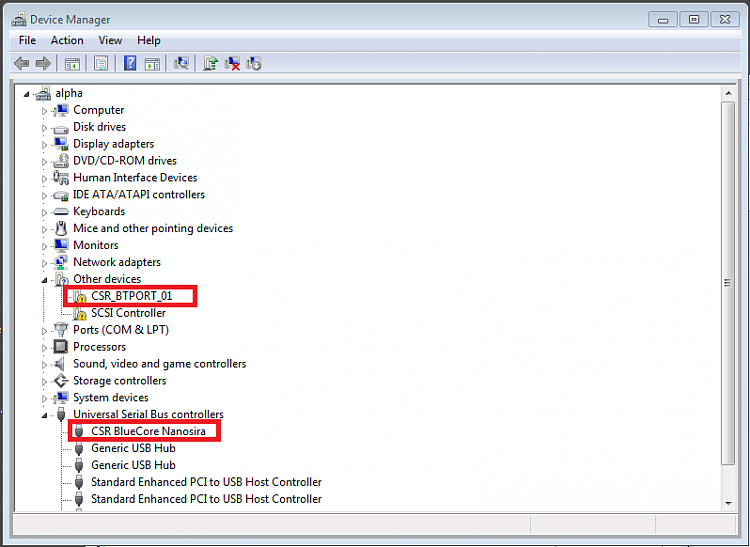Select the CSR BlueCore Nanosira device

tap(148, 431)
